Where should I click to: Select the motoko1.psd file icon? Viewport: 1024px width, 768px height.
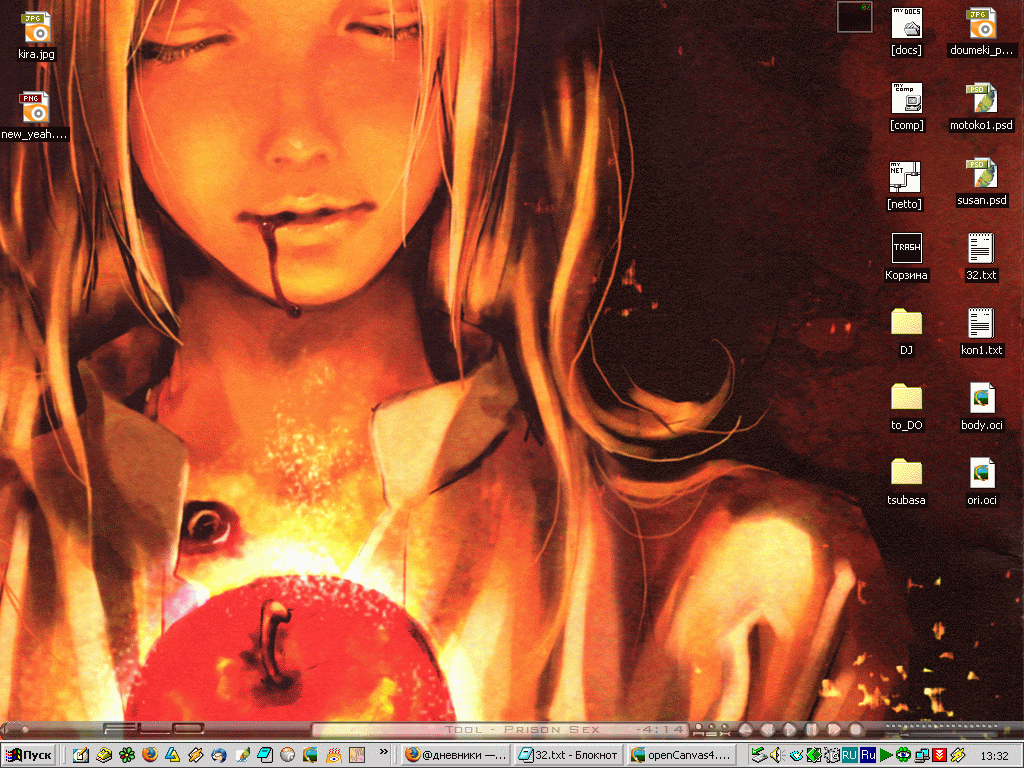pos(981,107)
